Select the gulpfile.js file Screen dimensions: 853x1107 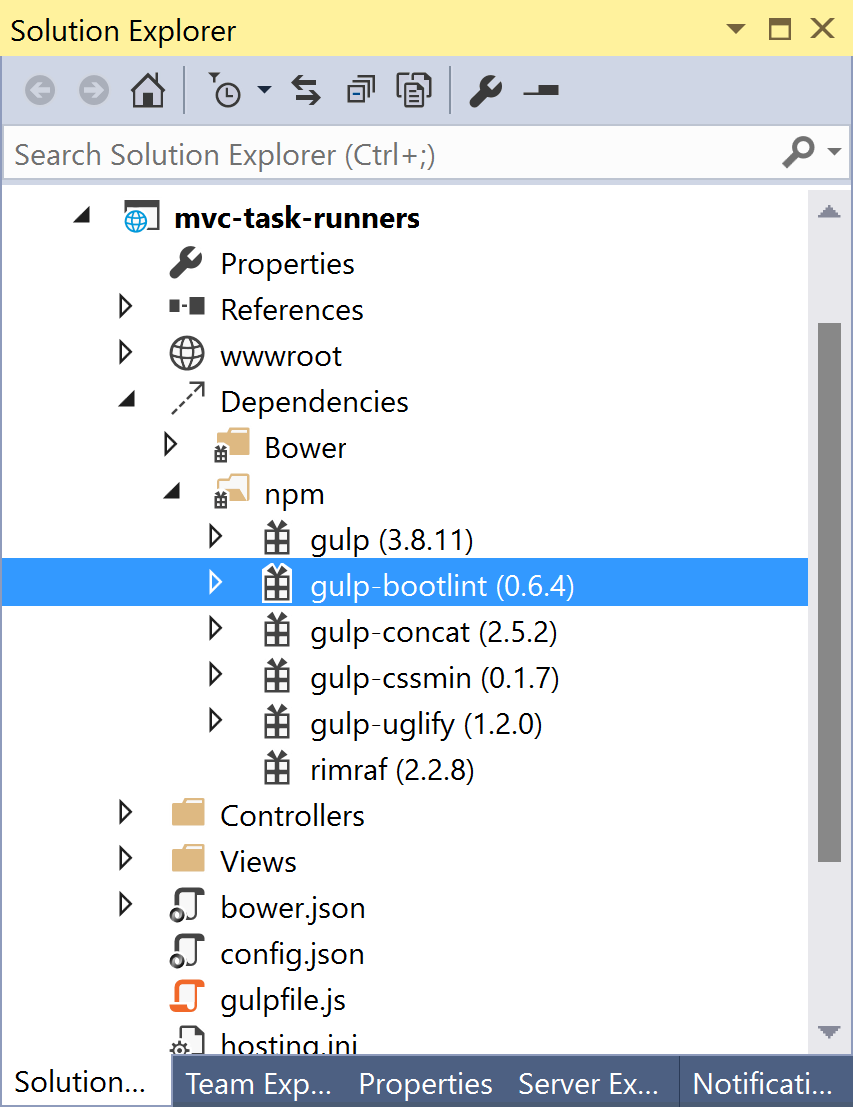coord(282,999)
